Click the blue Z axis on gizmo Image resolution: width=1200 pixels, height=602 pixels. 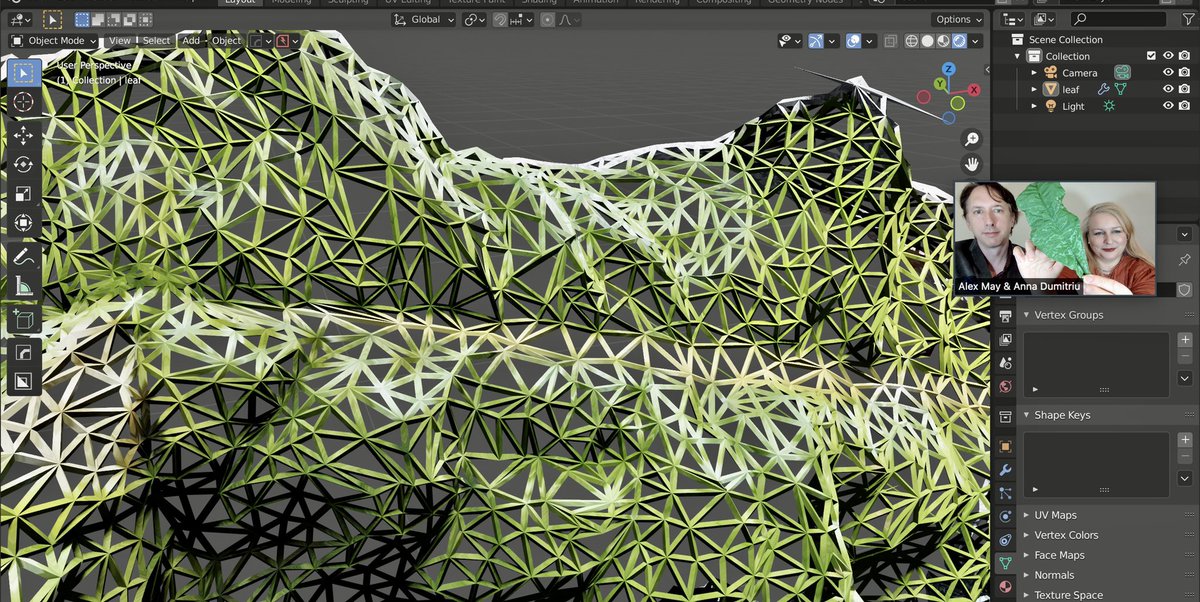click(948, 69)
